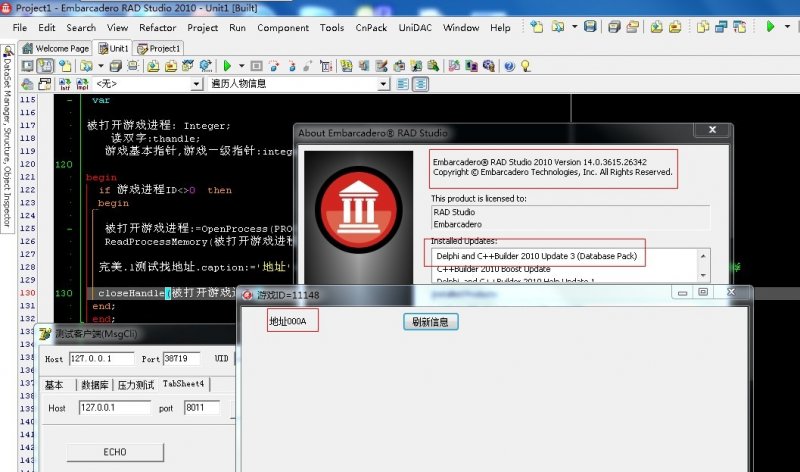Open the UniDAC menu

pos(415,28)
